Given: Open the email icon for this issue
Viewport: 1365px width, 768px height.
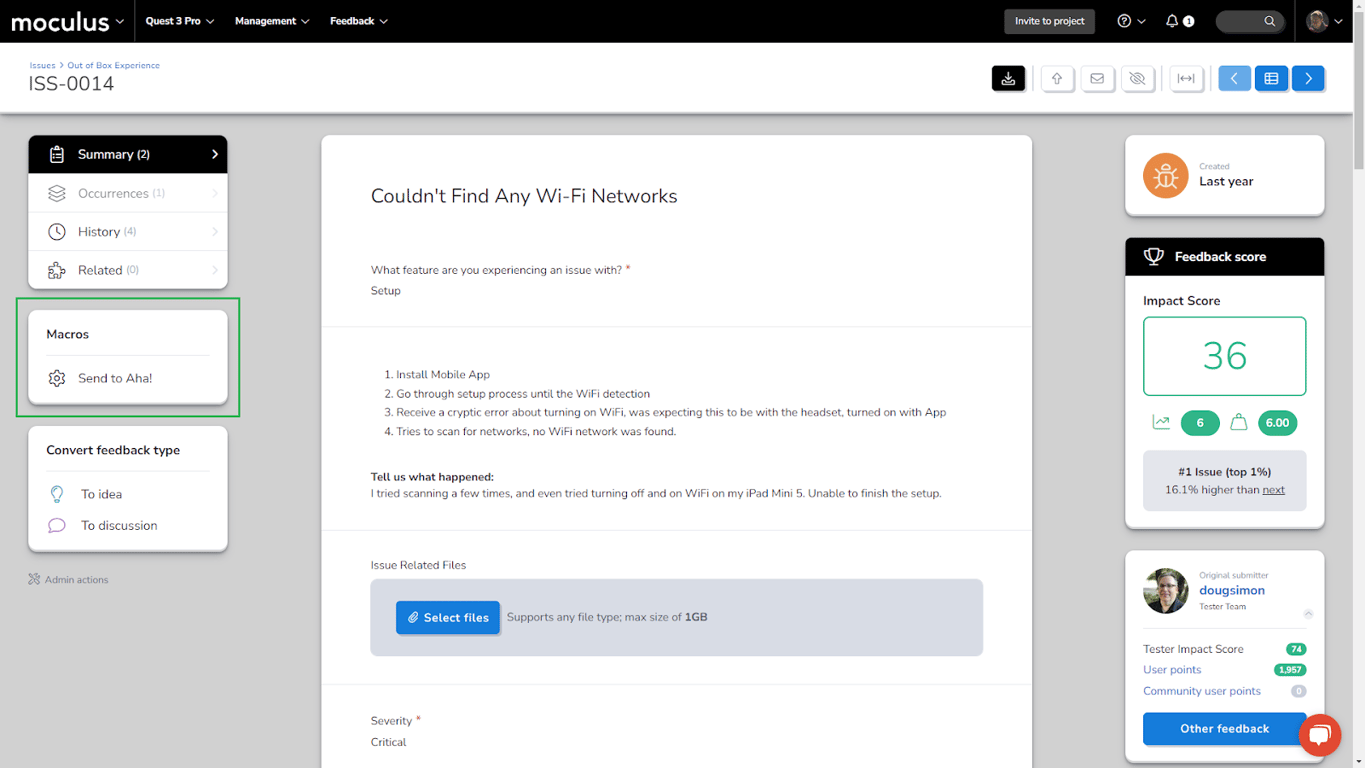Looking at the screenshot, I should (x=1097, y=78).
